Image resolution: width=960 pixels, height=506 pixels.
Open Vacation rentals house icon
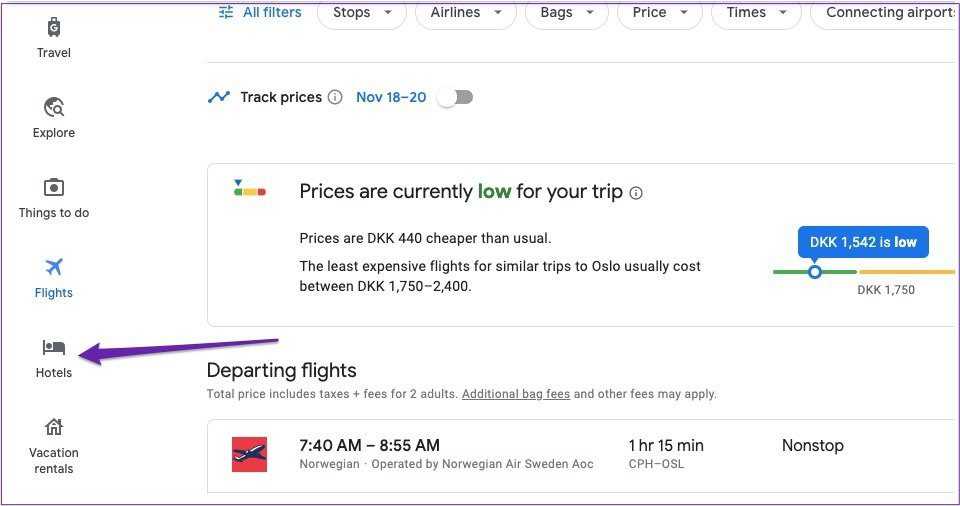coord(54,427)
